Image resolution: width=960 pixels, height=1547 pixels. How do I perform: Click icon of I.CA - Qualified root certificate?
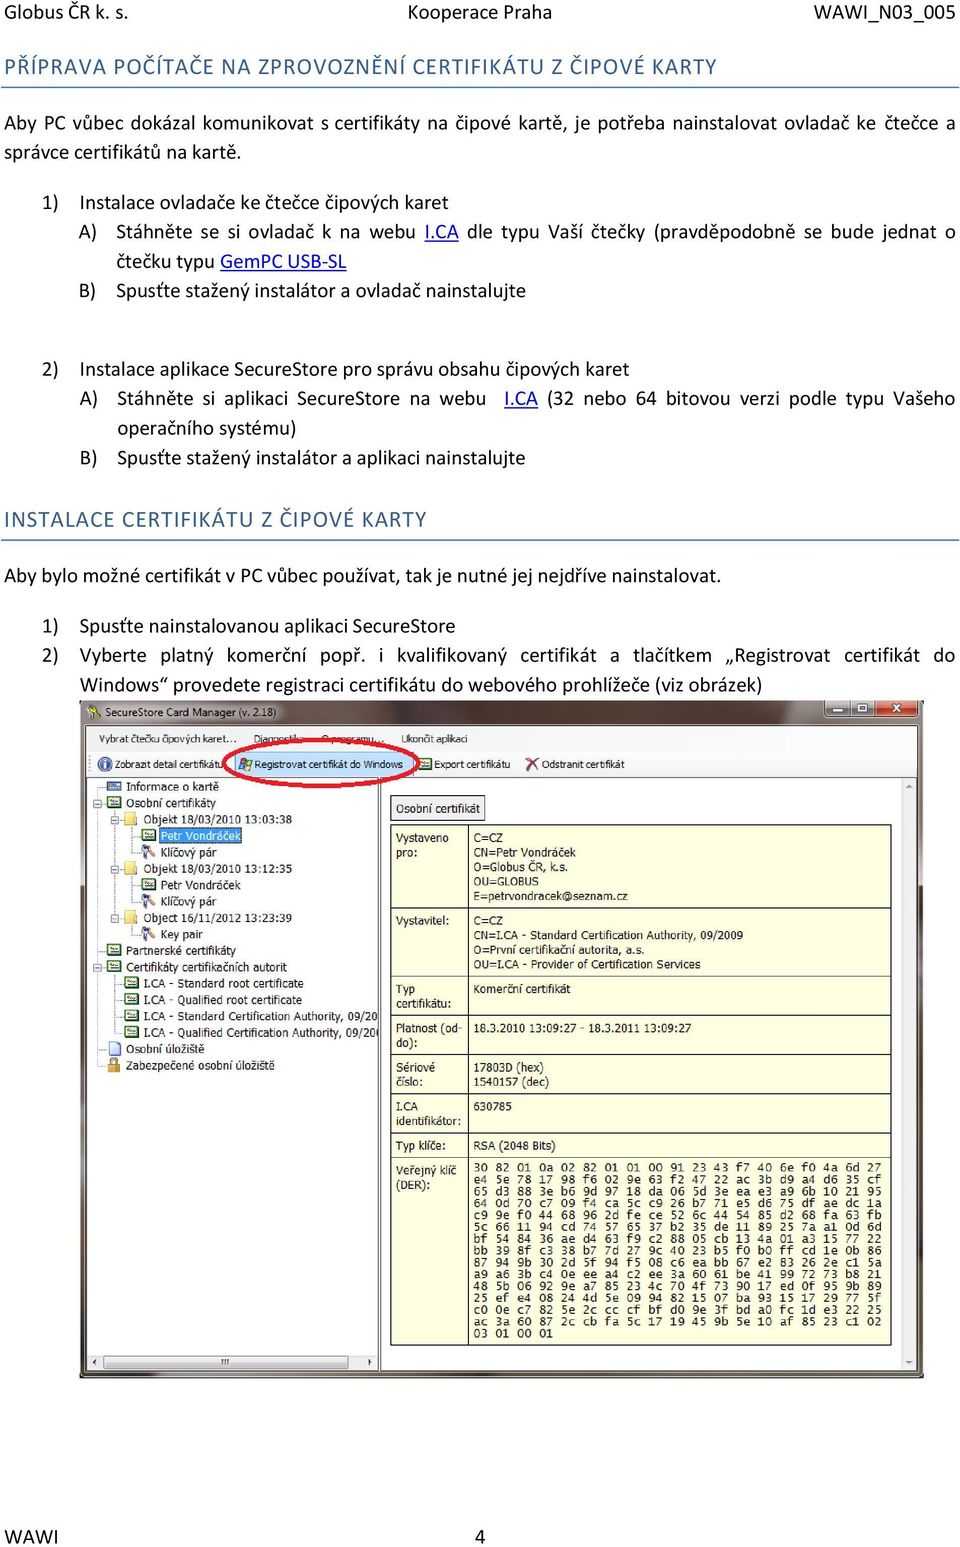click(x=132, y=1000)
